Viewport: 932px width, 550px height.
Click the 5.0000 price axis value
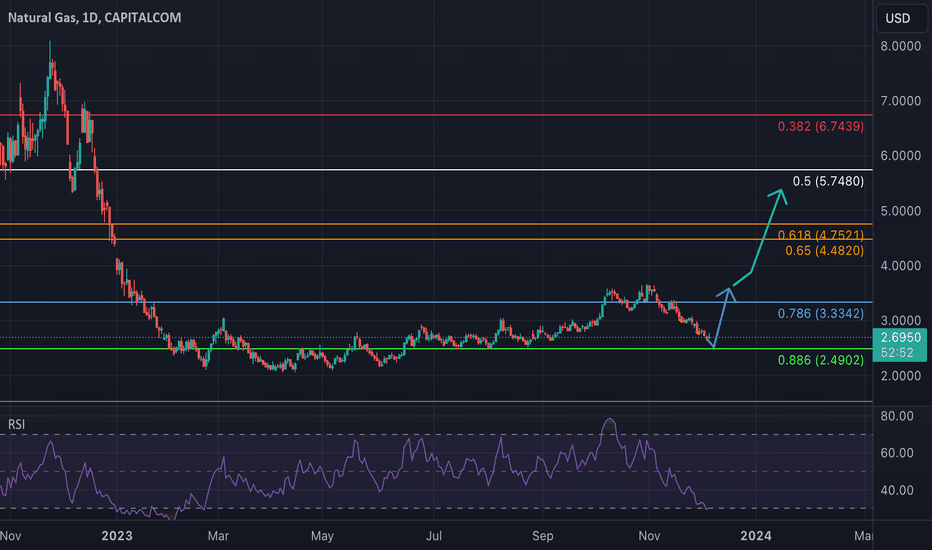[900, 211]
